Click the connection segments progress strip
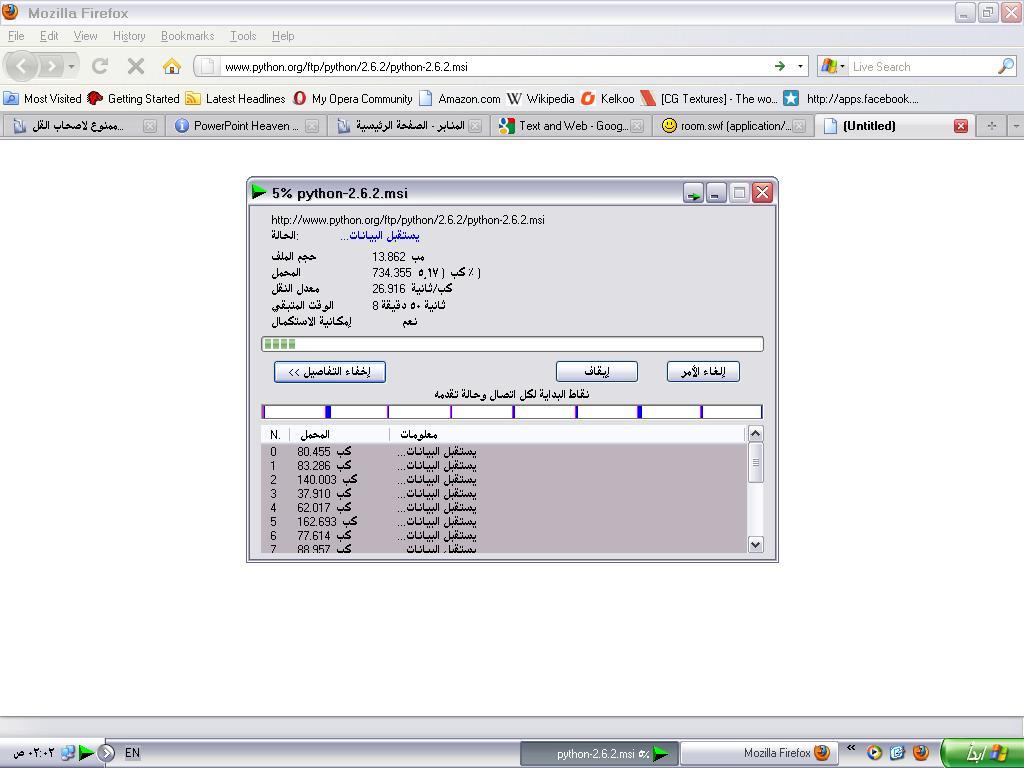The width and height of the screenshot is (1024, 768). coord(512,411)
